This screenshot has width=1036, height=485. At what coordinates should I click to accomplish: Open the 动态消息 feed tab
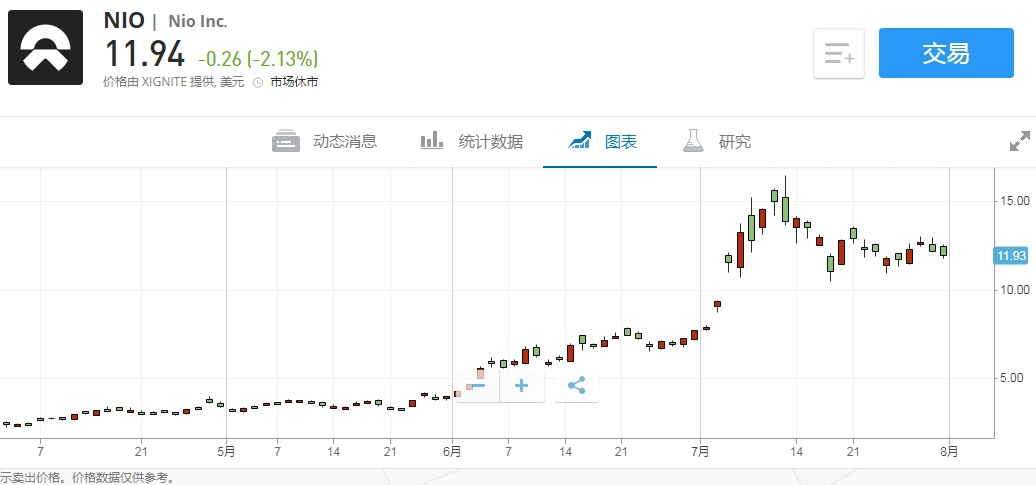click(x=325, y=141)
